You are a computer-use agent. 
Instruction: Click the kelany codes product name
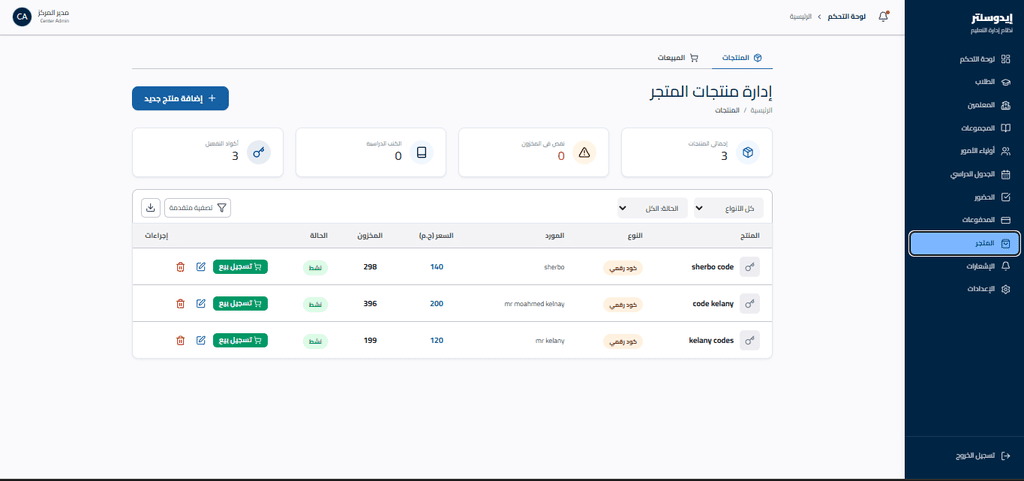pos(711,340)
